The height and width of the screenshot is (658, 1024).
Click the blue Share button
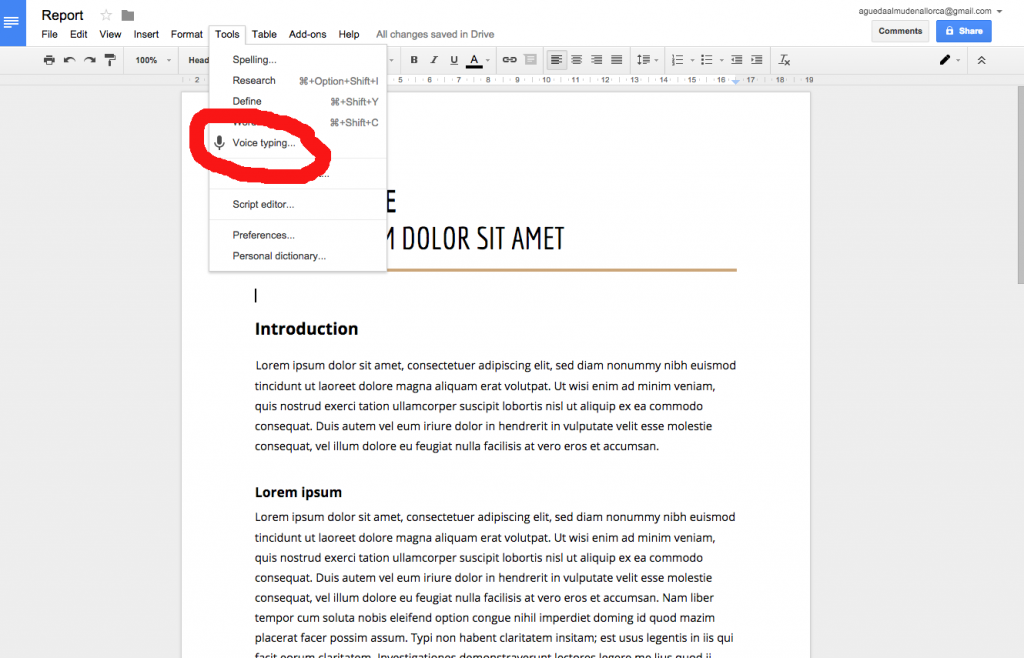click(963, 31)
